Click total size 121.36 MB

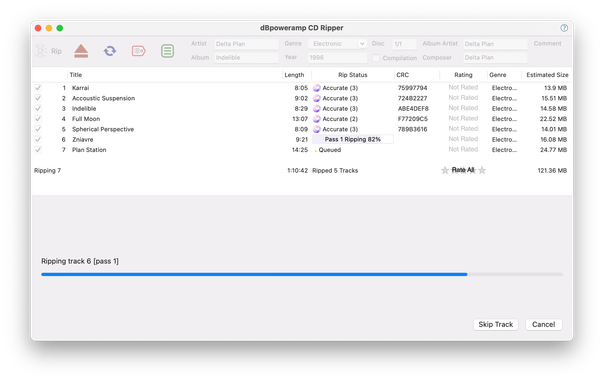(x=552, y=170)
